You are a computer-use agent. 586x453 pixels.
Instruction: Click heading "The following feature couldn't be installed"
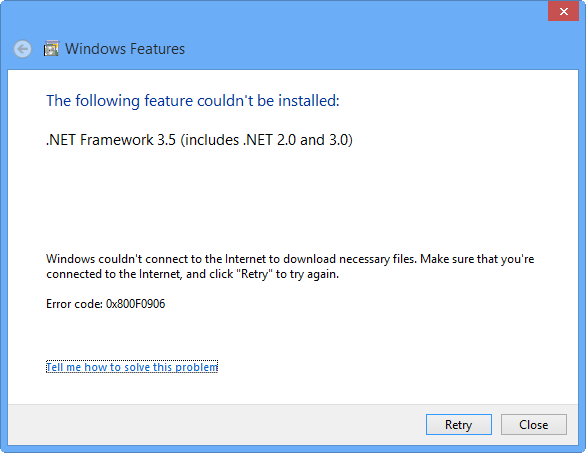click(x=192, y=101)
